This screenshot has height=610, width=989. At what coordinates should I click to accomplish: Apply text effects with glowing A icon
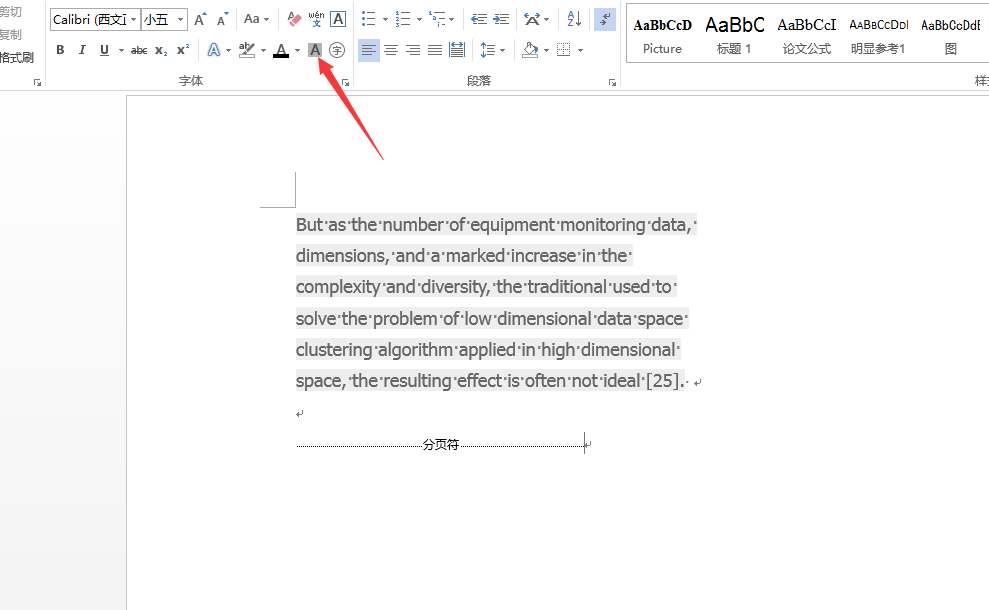tap(214, 50)
